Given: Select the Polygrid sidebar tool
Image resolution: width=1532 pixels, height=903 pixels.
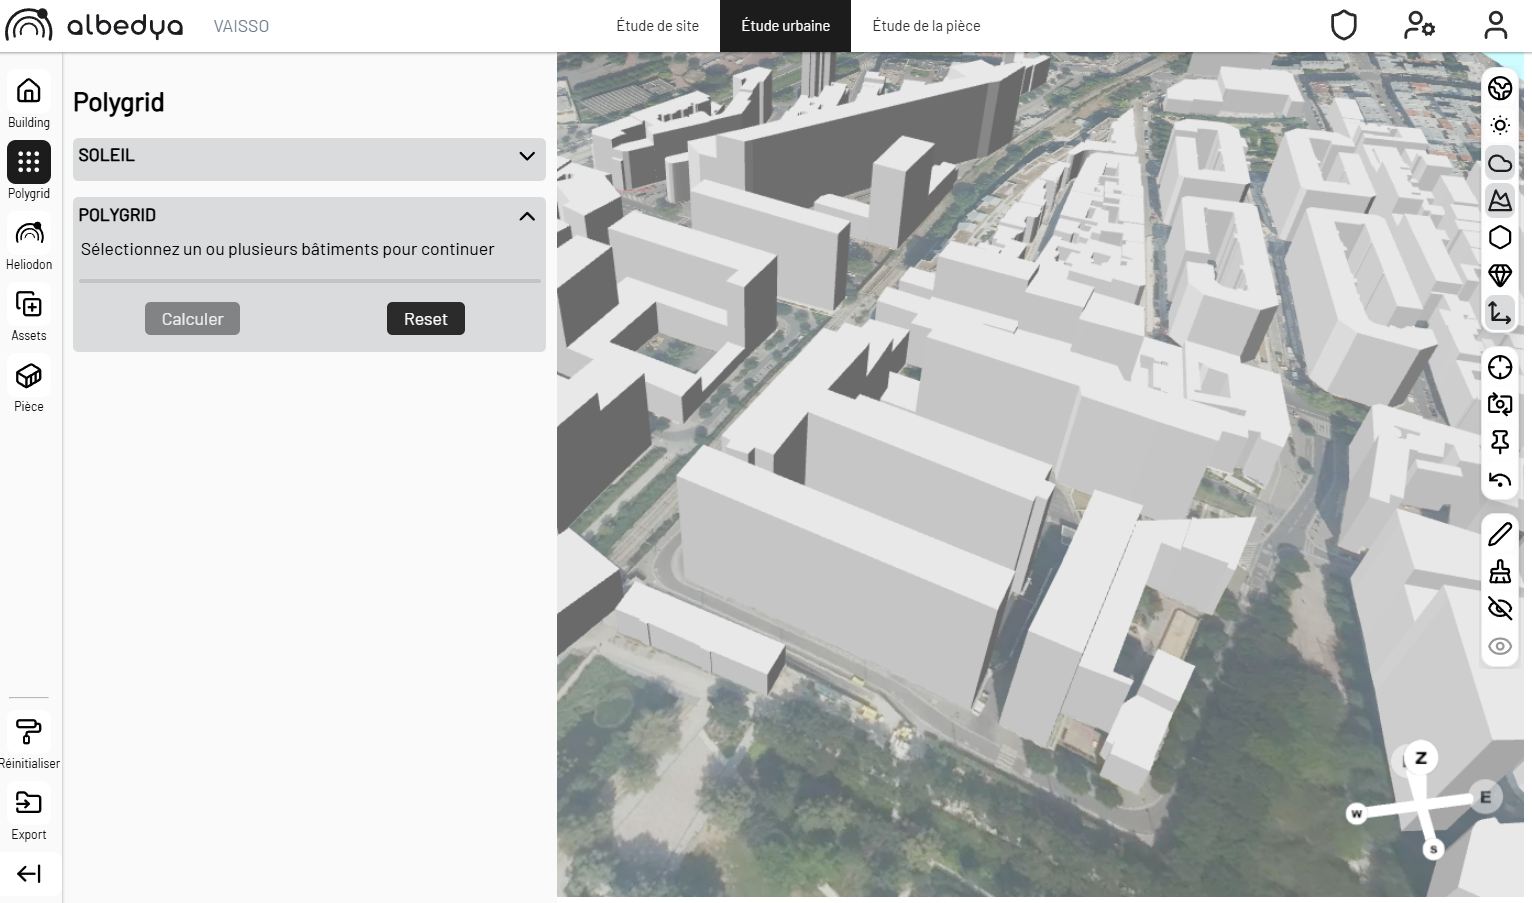Looking at the screenshot, I should 29,162.
